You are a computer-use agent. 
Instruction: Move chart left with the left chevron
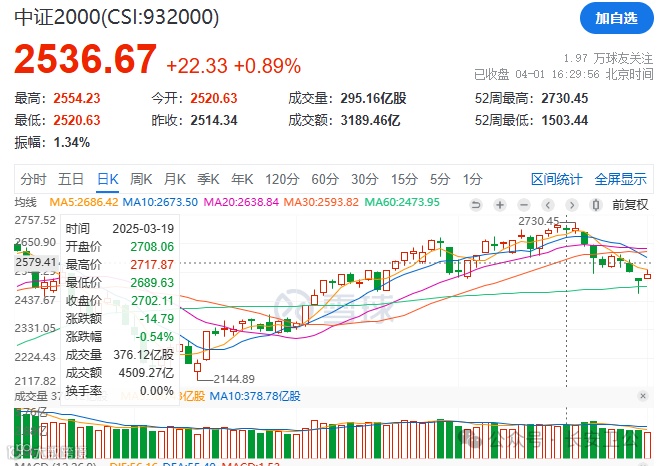[x=548, y=205]
